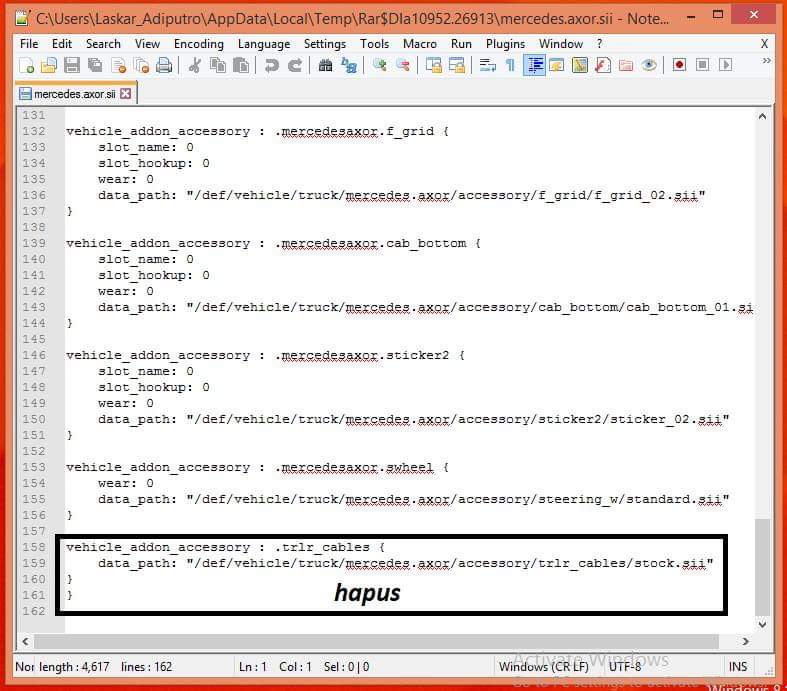Toggle the Monitoring eye icon
Viewport: 787px width, 691px height.
(x=649, y=65)
